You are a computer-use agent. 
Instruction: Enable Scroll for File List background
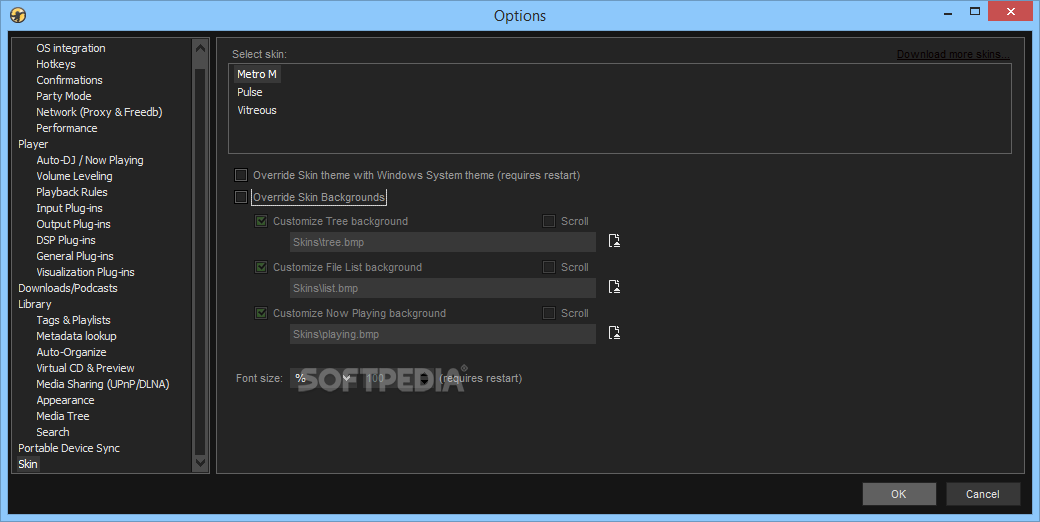549,267
